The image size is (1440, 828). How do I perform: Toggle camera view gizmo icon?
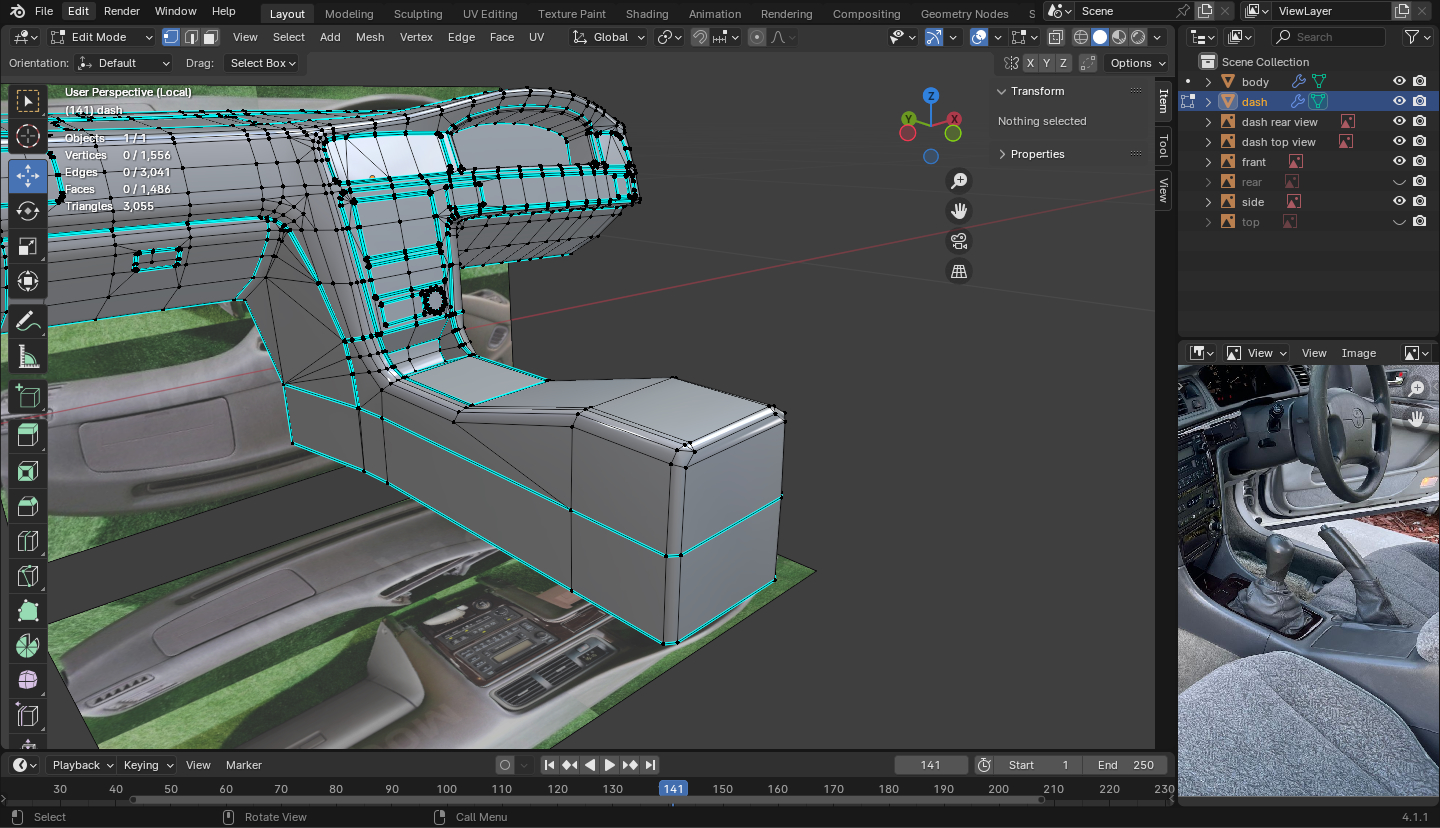pyautogui.click(x=959, y=241)
